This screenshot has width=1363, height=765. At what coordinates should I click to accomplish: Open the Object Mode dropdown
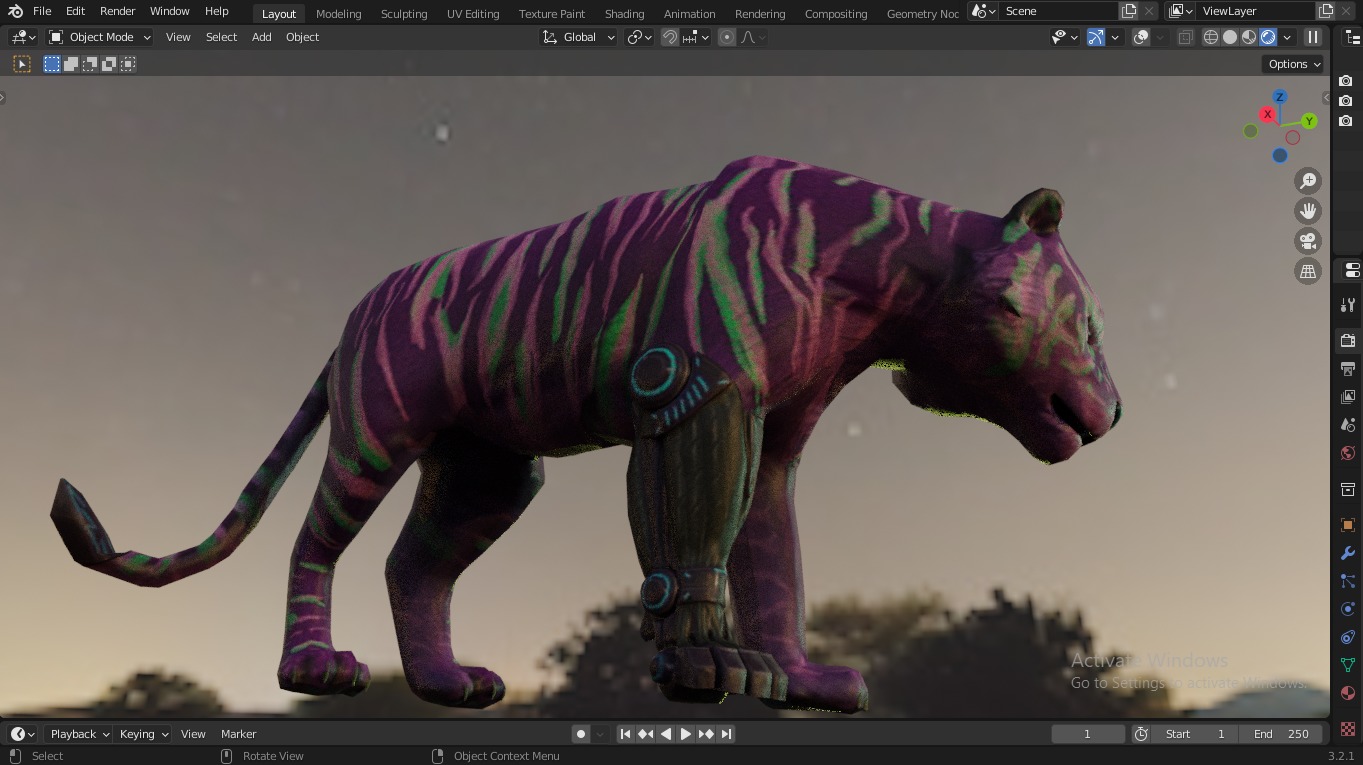(100, 37)
